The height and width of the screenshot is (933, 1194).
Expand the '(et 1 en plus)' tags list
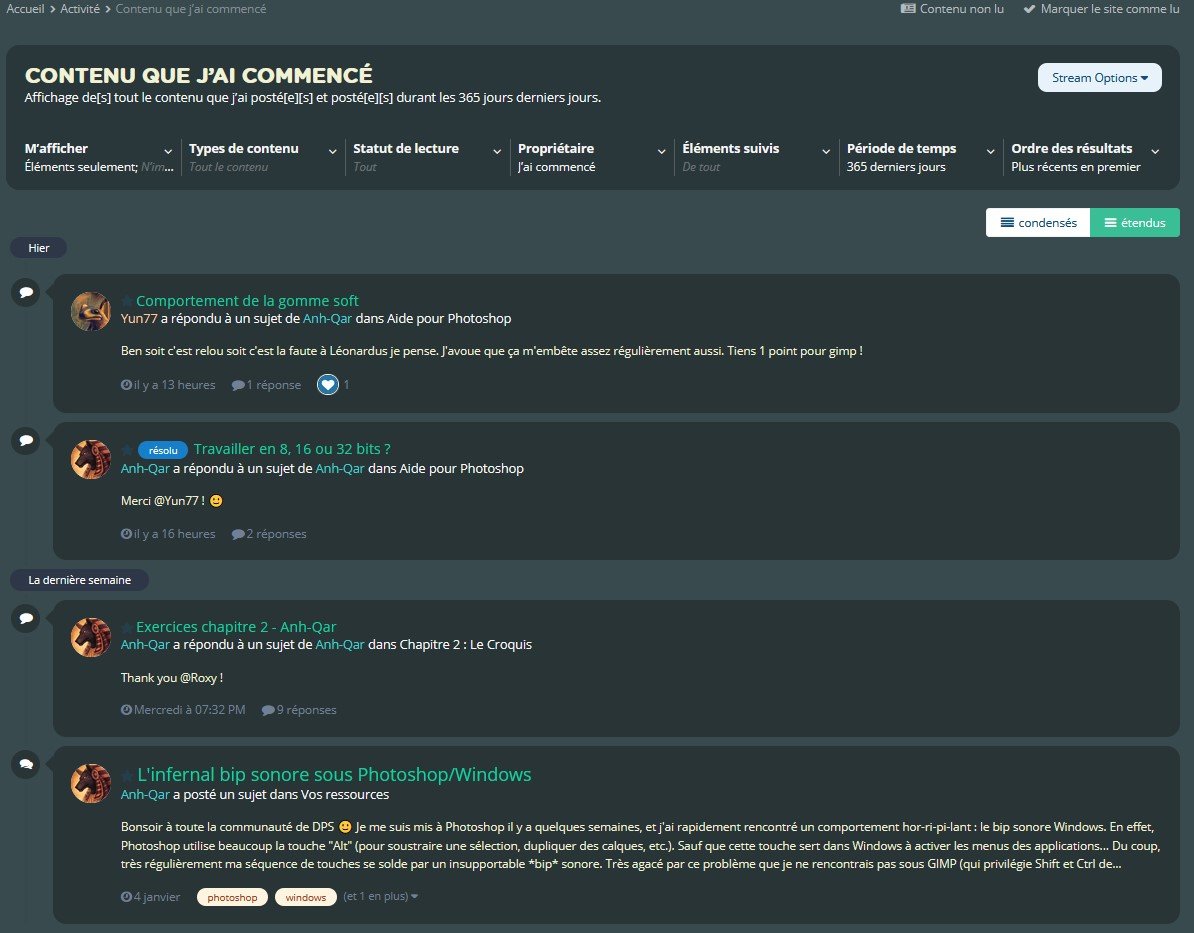tap(380, 896)
